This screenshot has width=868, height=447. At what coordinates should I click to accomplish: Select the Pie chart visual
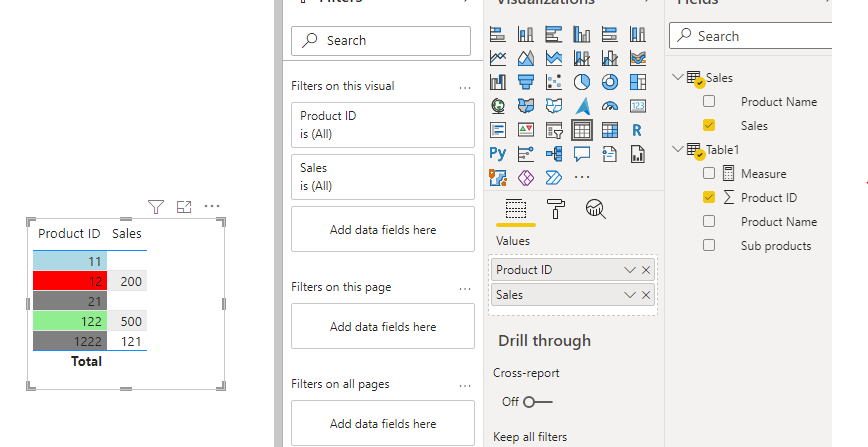pyautogui.click(x=582, y=82)
